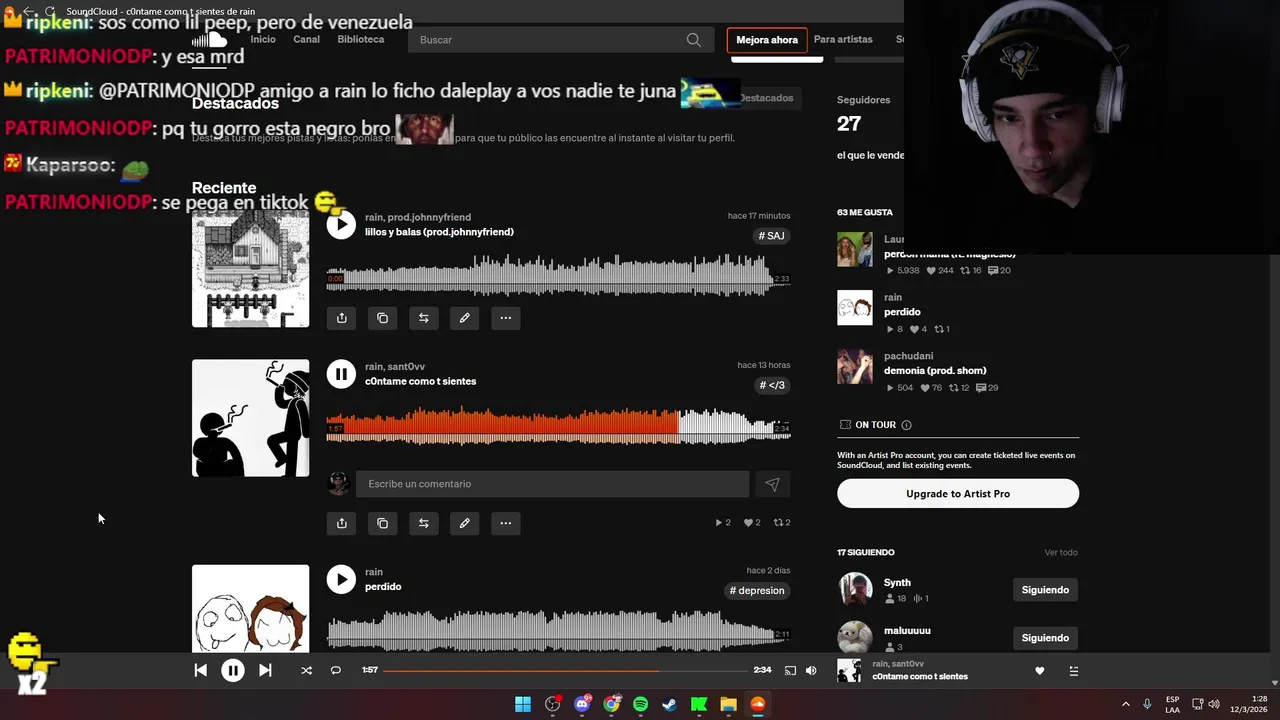Seek within 'lillos y balas' waveform
Viewport: 1280px width, 720px height.
(x=558, y=275)
